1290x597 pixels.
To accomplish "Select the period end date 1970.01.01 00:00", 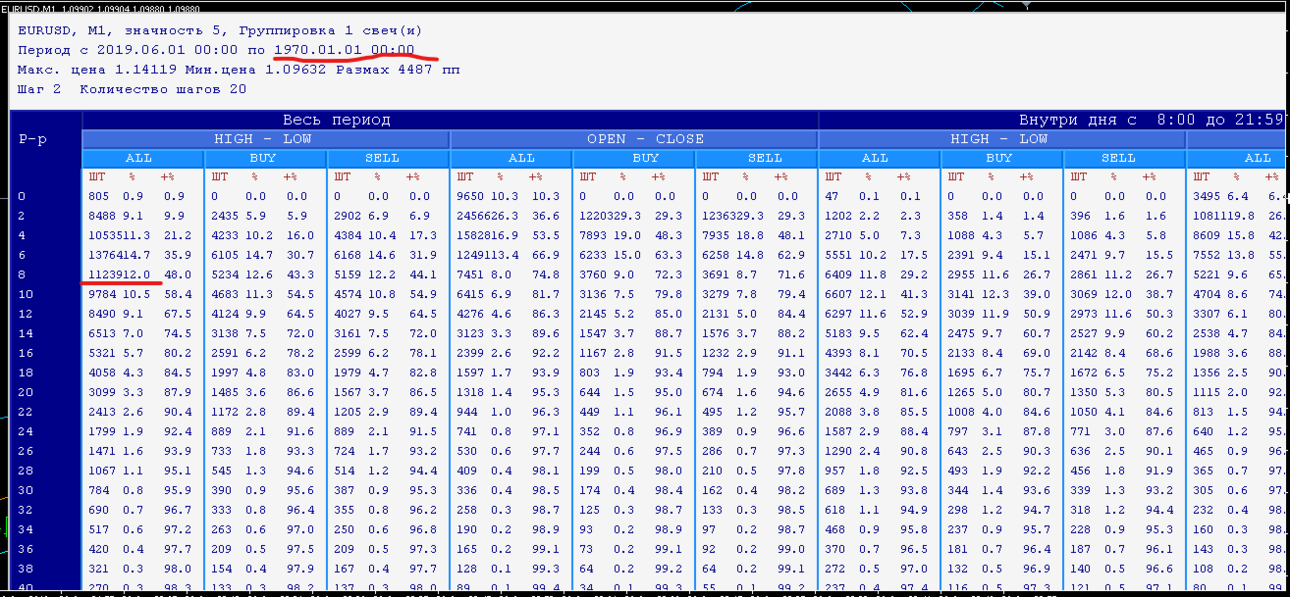I will (344, 49).
